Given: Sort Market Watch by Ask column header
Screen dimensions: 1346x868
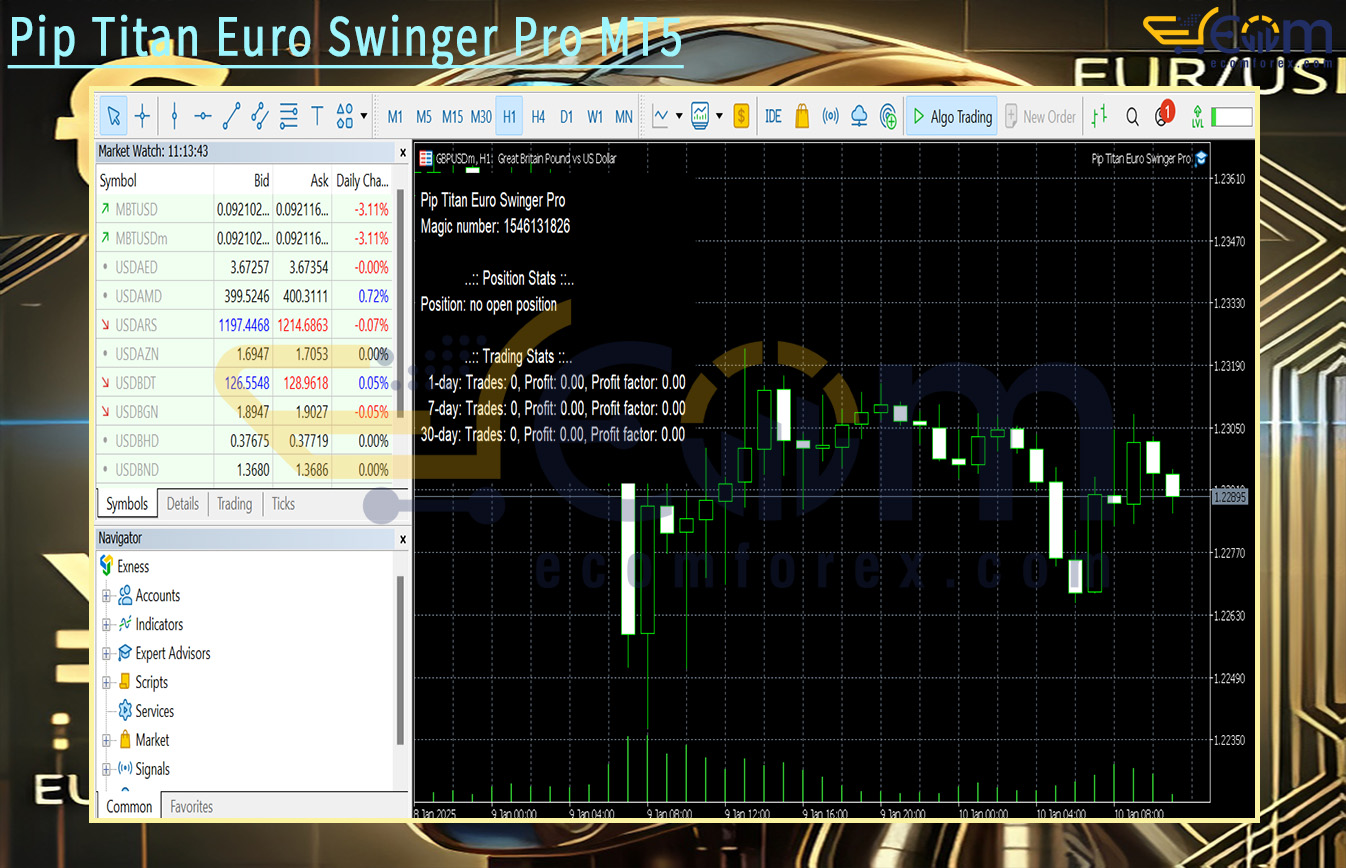Looking at the screenshot, I should point(303,181).
